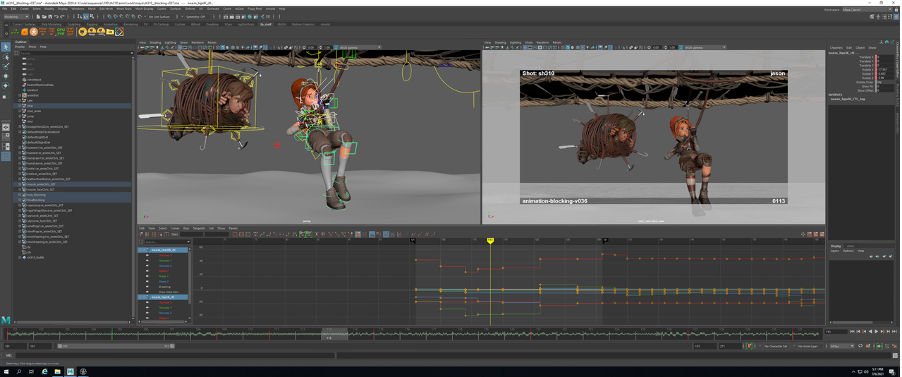Expand the prop node in Outliner

(20, 116)
